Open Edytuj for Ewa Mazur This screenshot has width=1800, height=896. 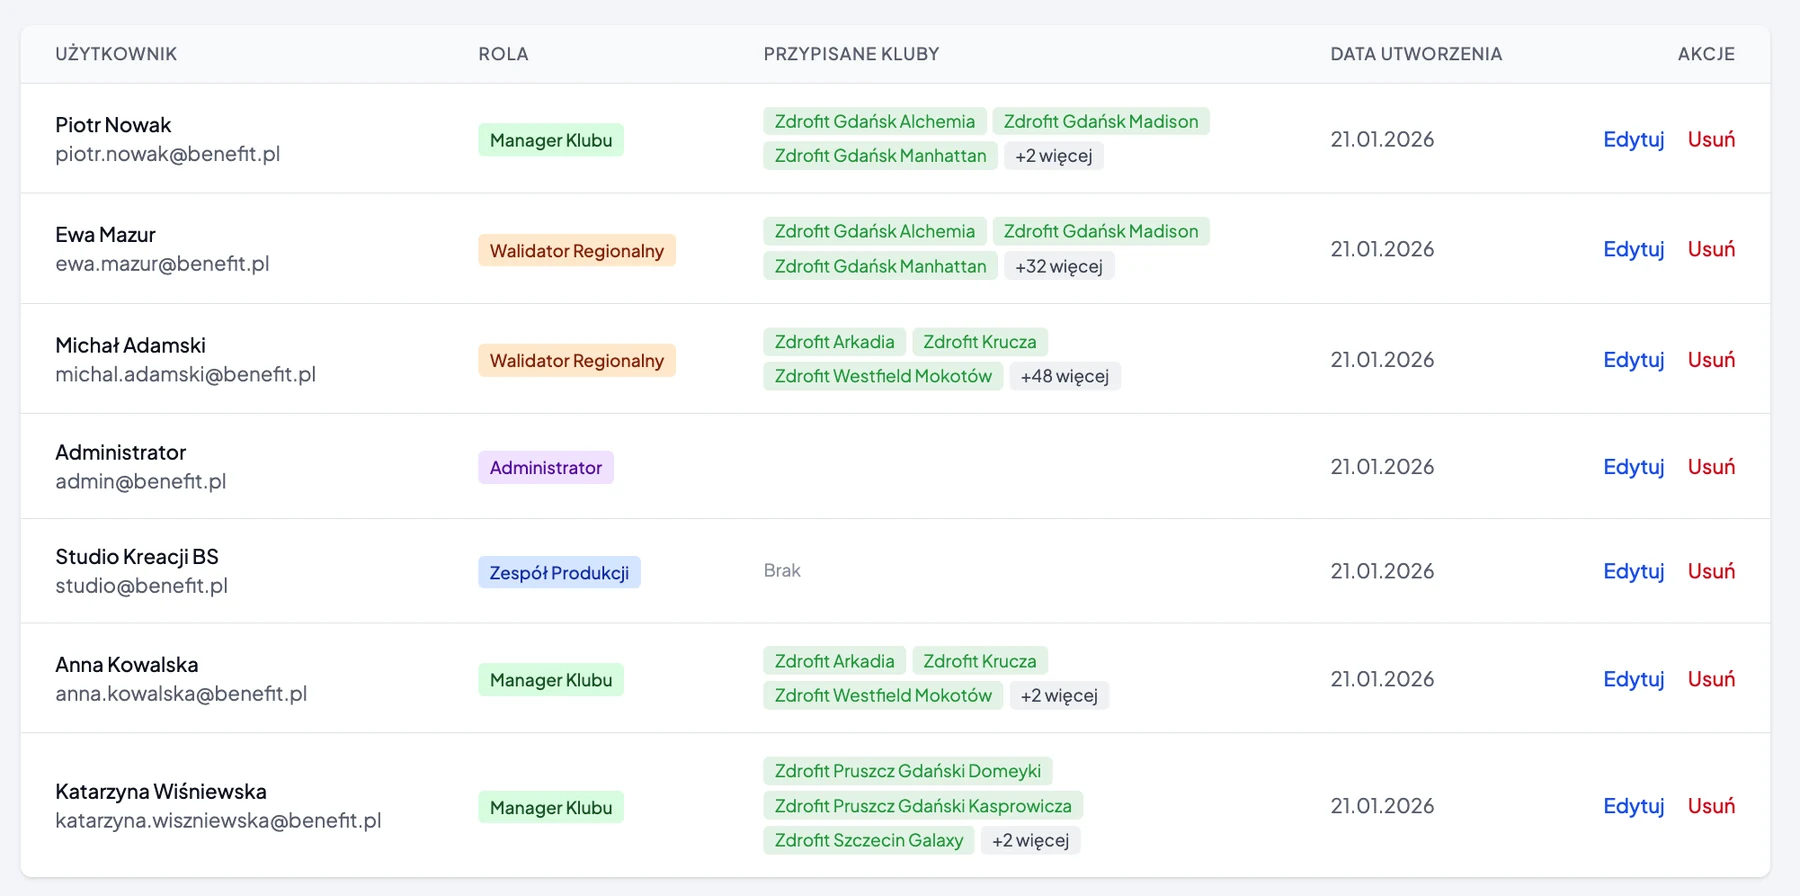tap(1633, 249)
